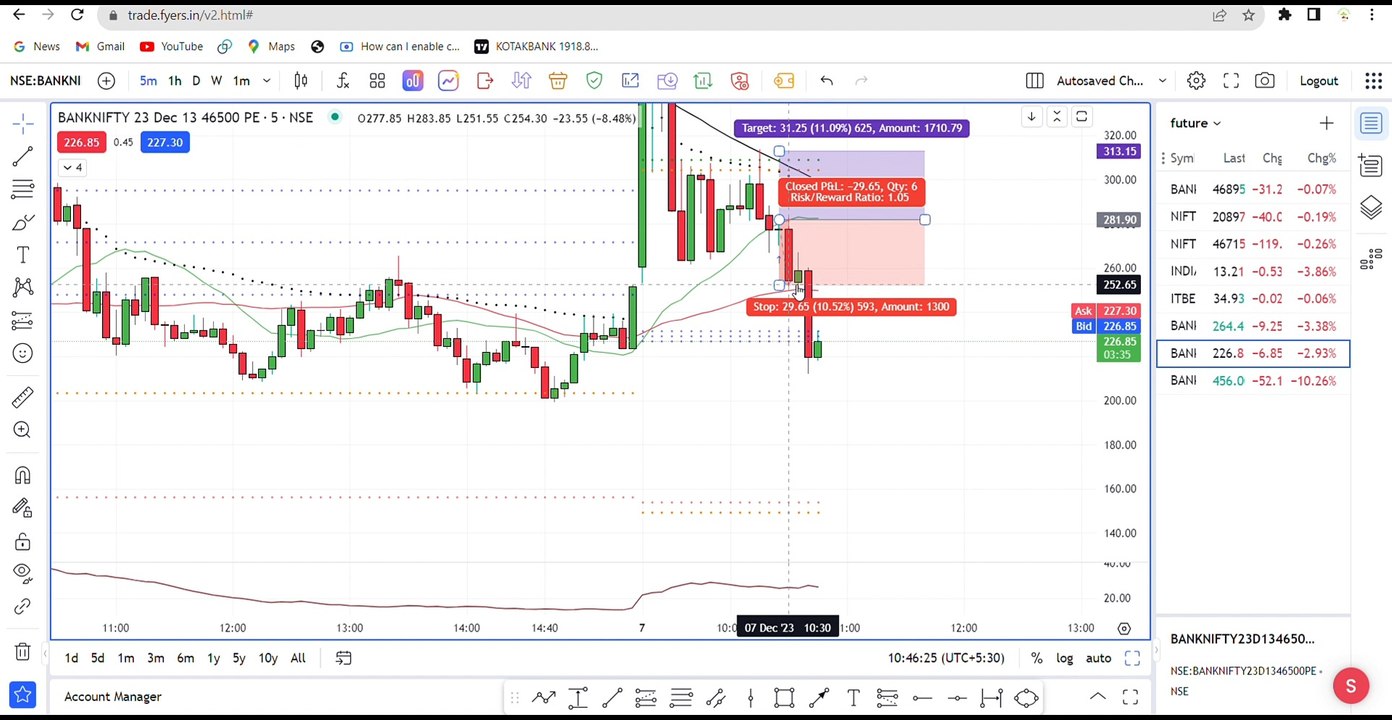Pick the vertical line tool in drawing toolbar

tap(750, 697)
